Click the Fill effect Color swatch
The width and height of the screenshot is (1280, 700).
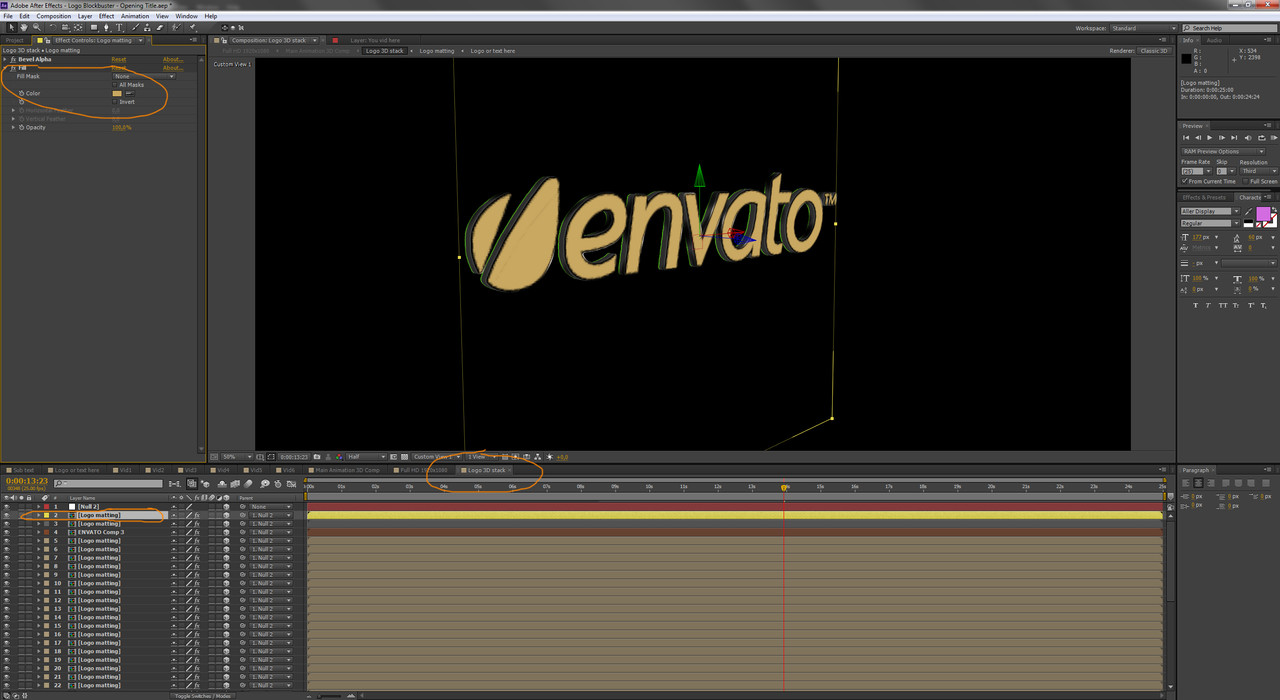(117, 93)
